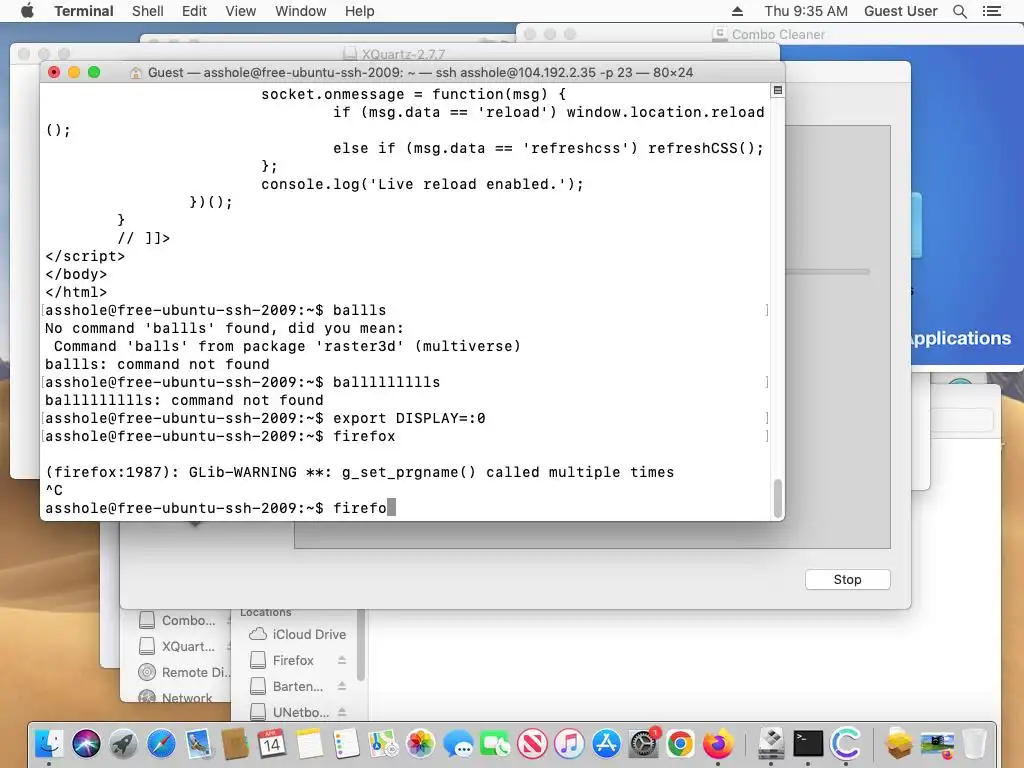Open the Terminal application menu
This screenshot has width=1024, height=768.
[x=84, y=11]
